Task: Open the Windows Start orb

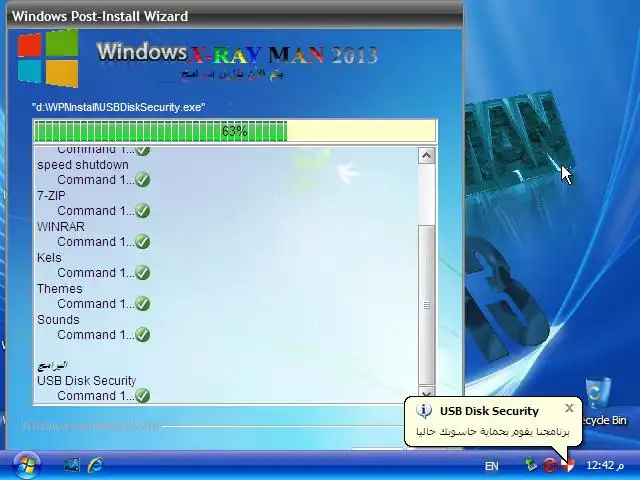Action: pyautogui.click(x=27, y=465)
